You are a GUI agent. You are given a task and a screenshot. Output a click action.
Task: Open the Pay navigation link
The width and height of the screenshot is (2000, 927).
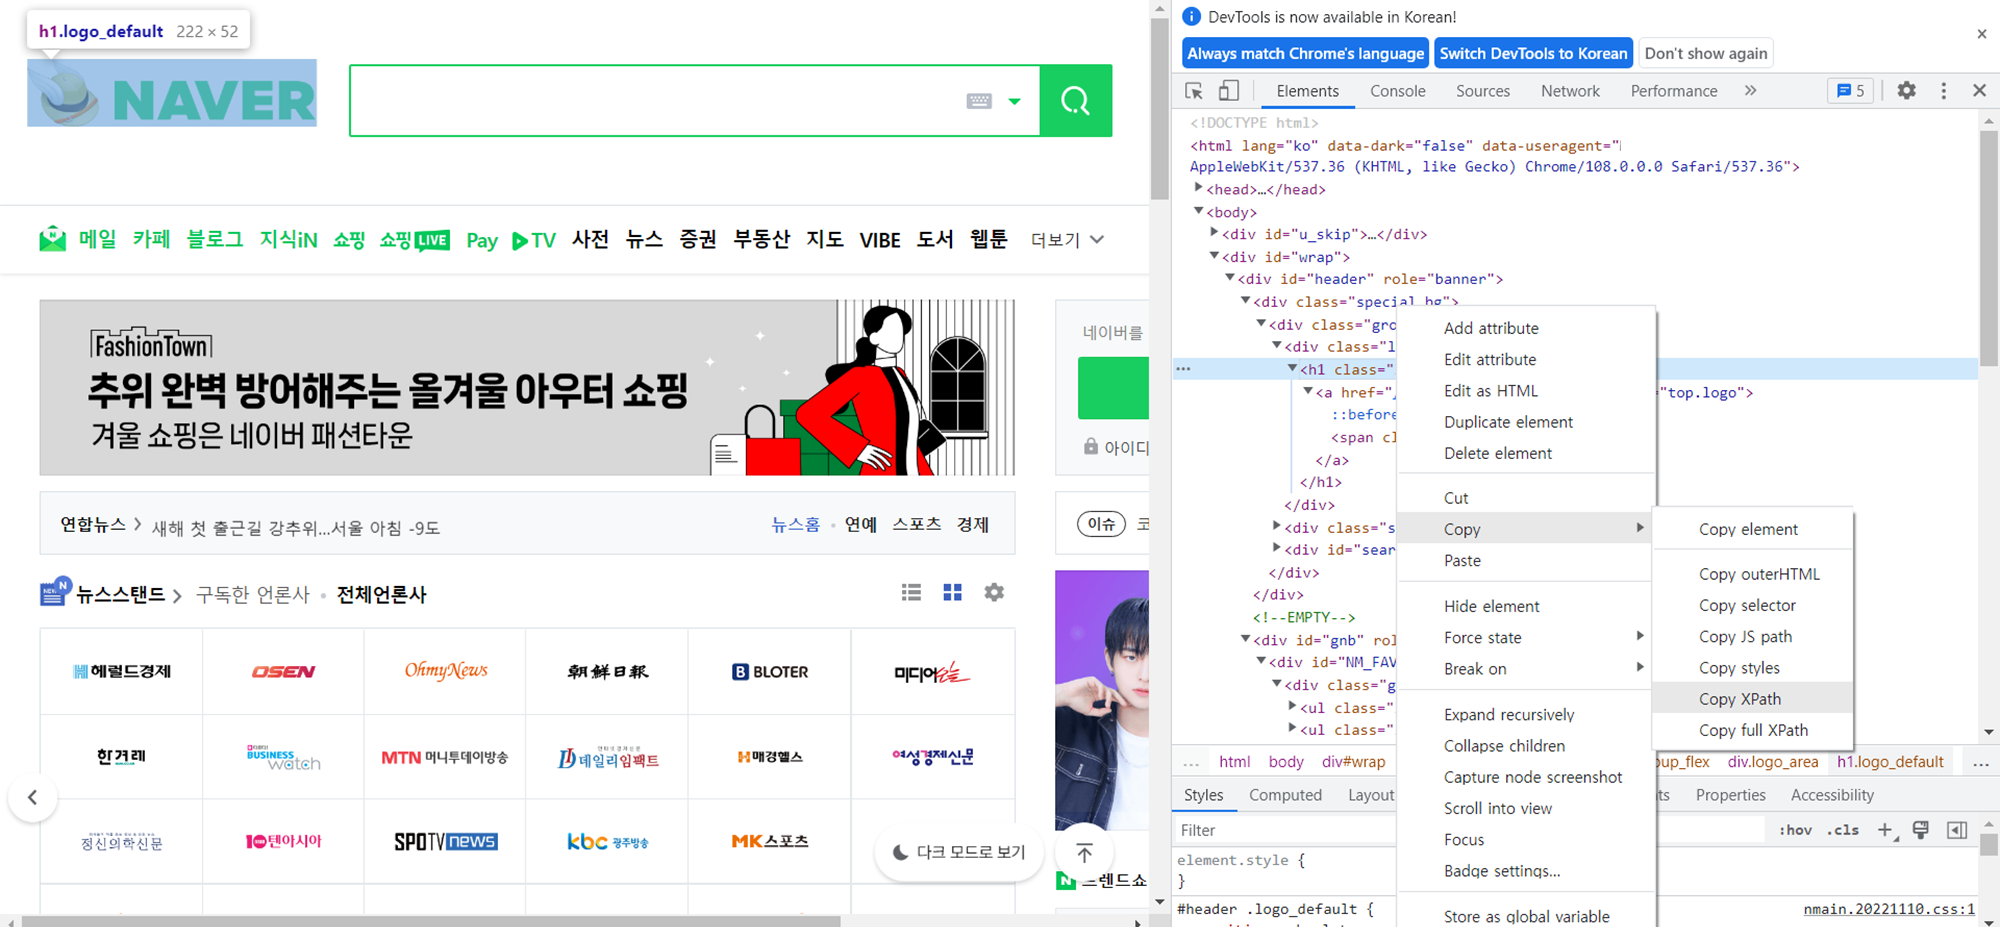pyautogui.click(x=482, y=240)
